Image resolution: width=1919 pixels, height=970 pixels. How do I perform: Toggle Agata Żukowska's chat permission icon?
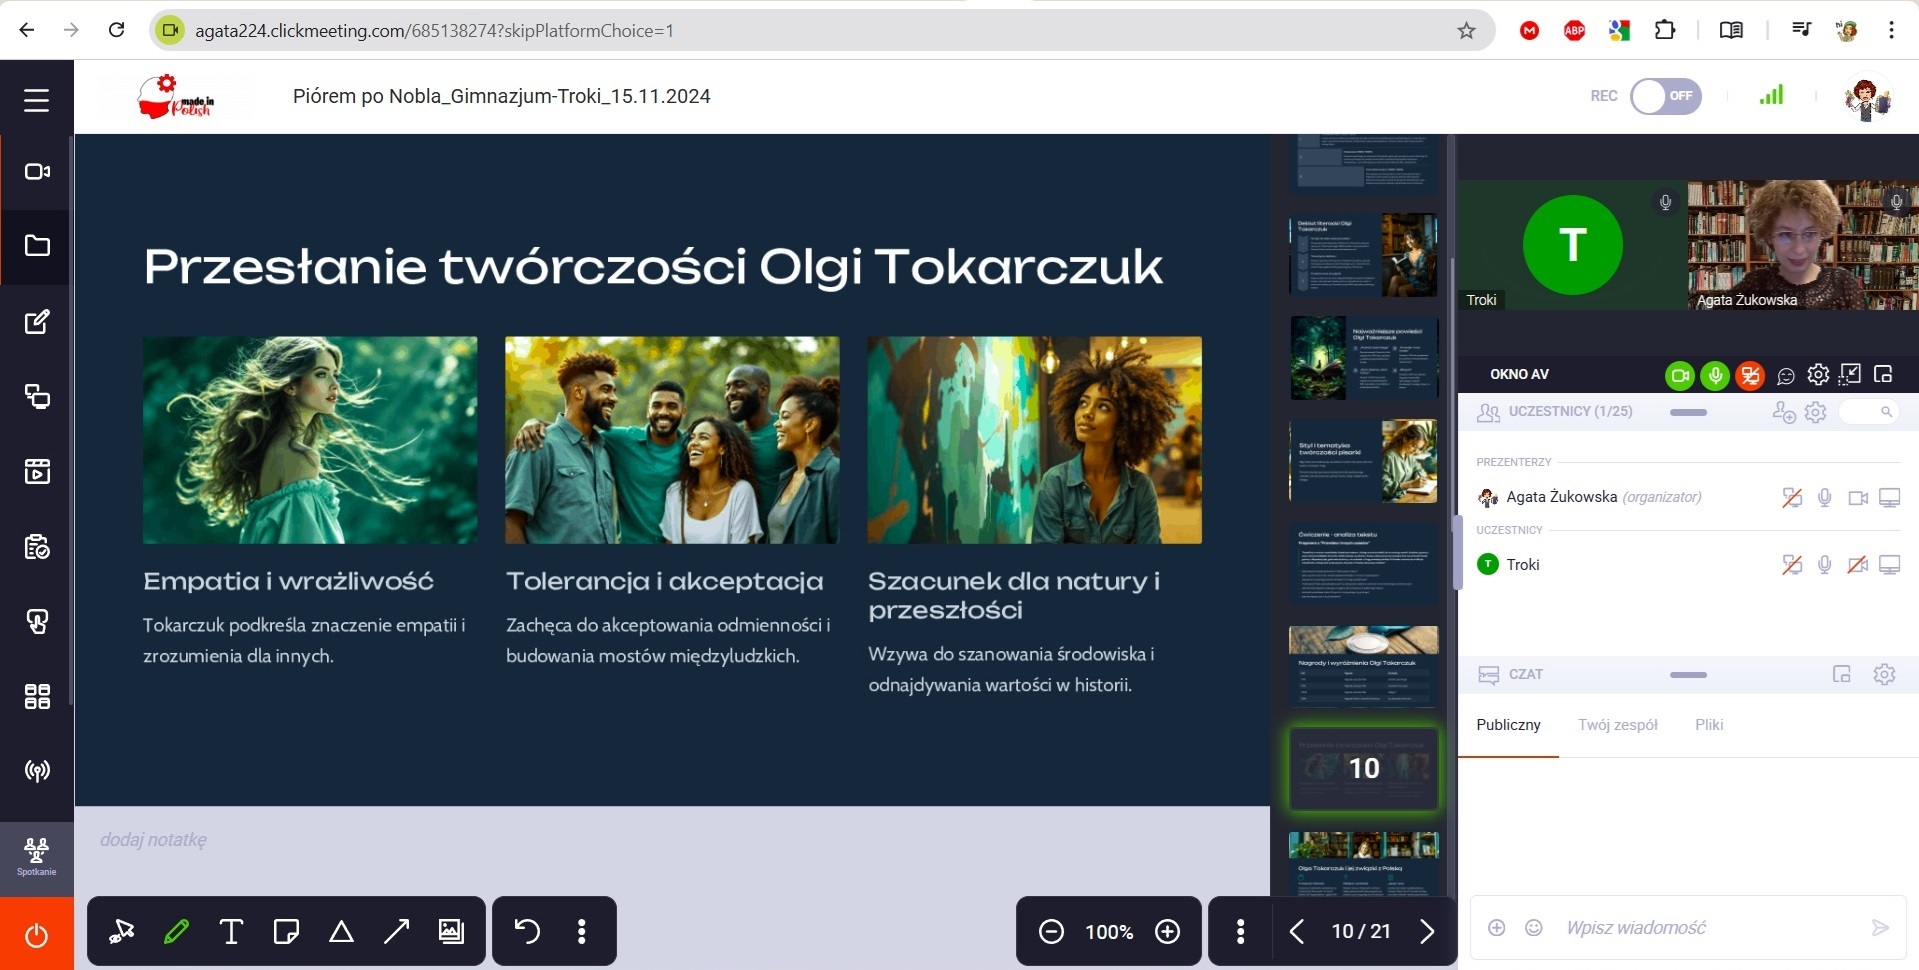point(1792,497)
